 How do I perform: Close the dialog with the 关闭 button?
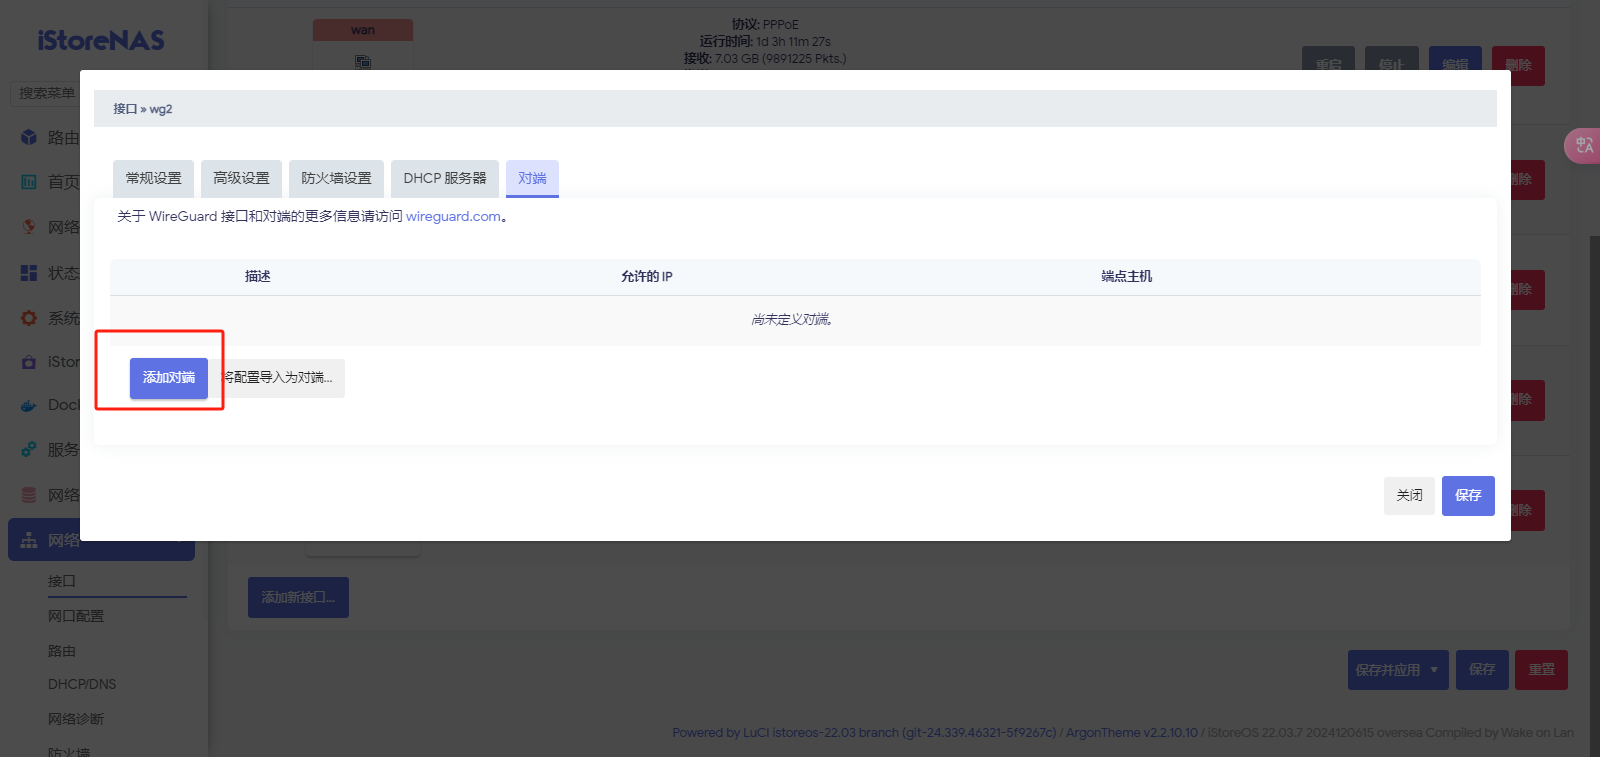(1409, 496)
